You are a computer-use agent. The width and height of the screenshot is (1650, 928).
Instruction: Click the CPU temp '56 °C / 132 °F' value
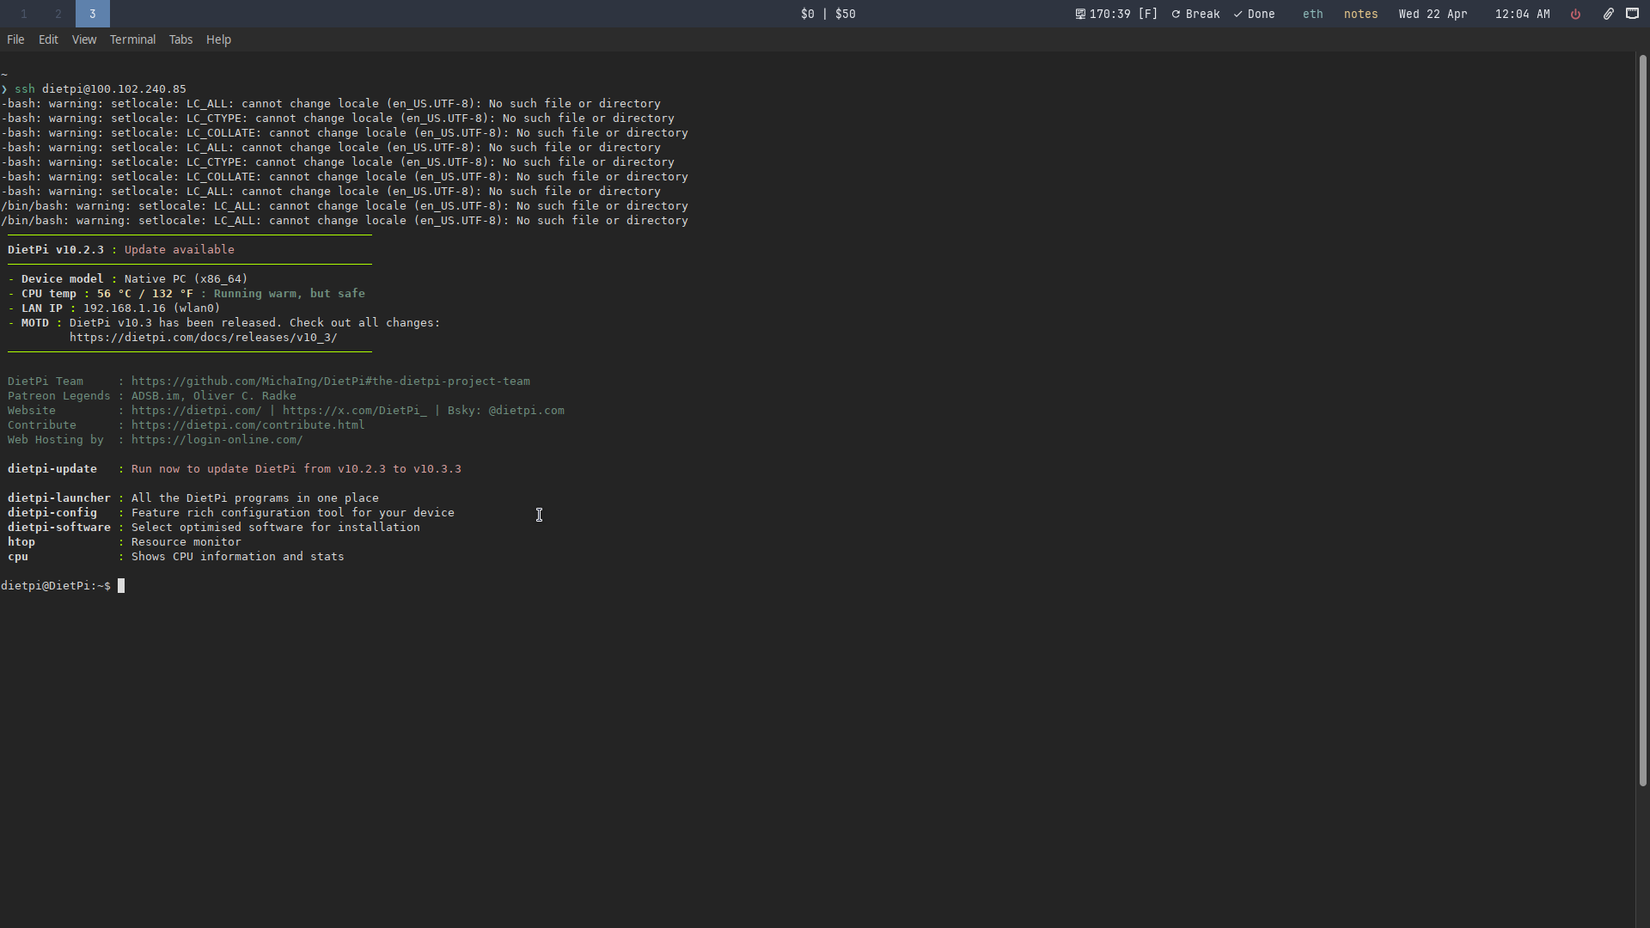click(145, 294)
